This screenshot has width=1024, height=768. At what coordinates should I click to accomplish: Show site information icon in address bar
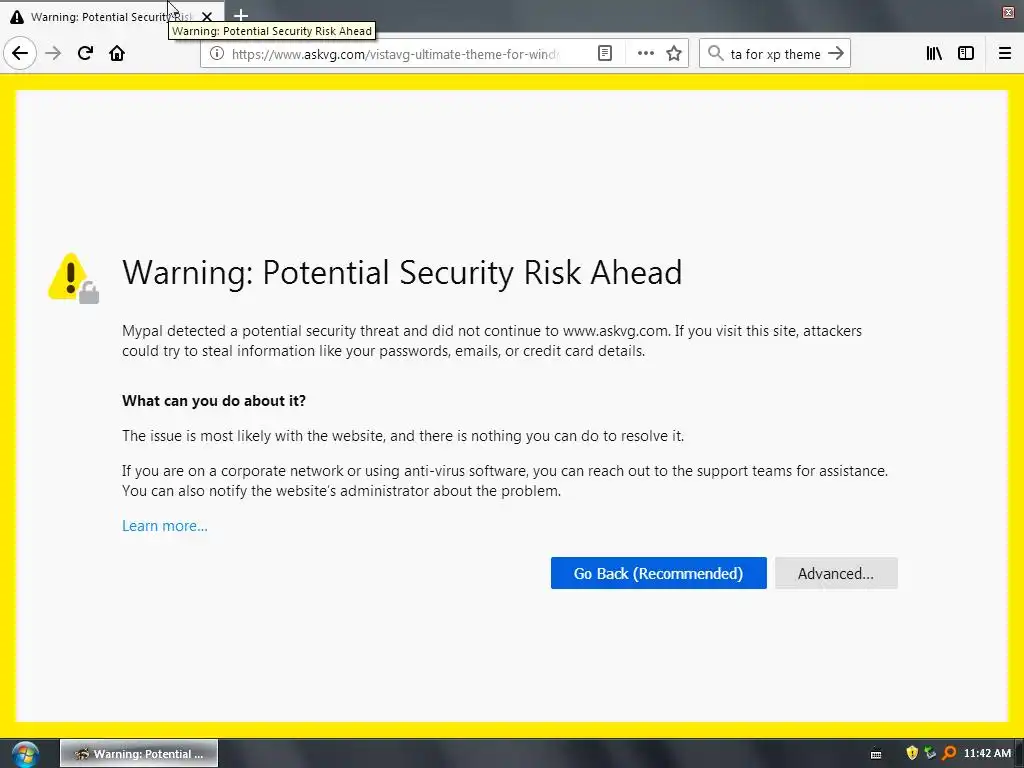click(x=217, y=54)
